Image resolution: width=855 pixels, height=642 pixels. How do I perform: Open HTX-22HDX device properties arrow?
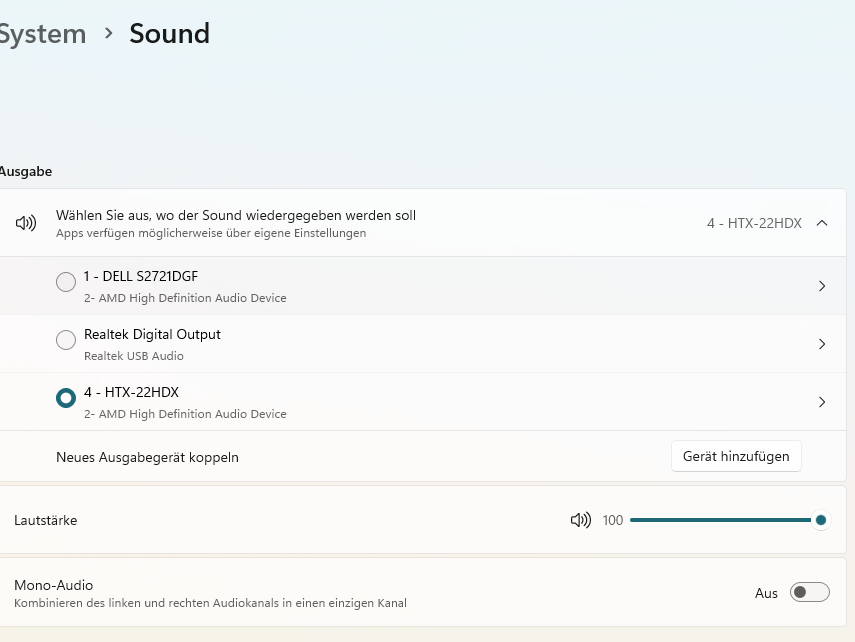coord(822,402)
